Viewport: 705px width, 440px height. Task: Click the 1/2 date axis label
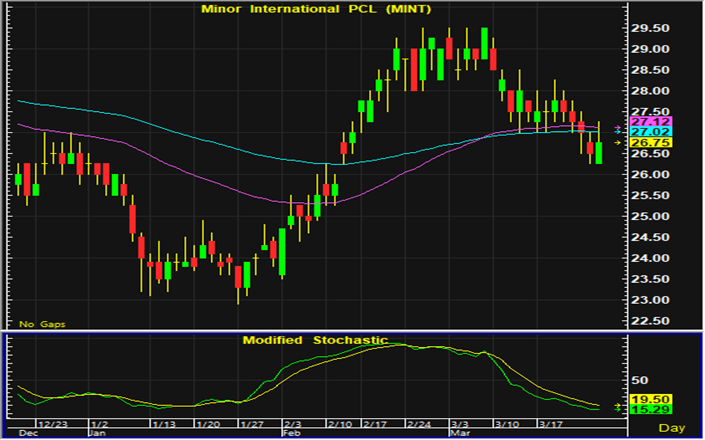pos(99,424)
